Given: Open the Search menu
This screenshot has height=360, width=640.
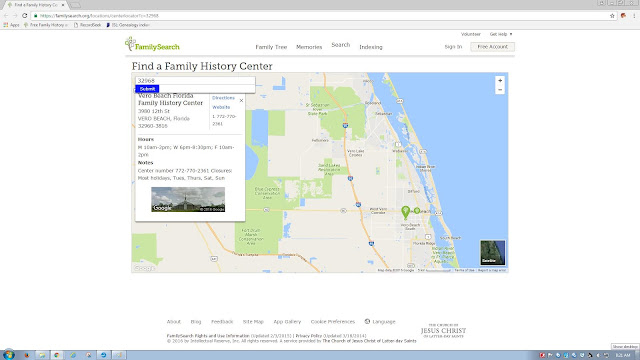Looking at the screenshot, I should point(340,45).
